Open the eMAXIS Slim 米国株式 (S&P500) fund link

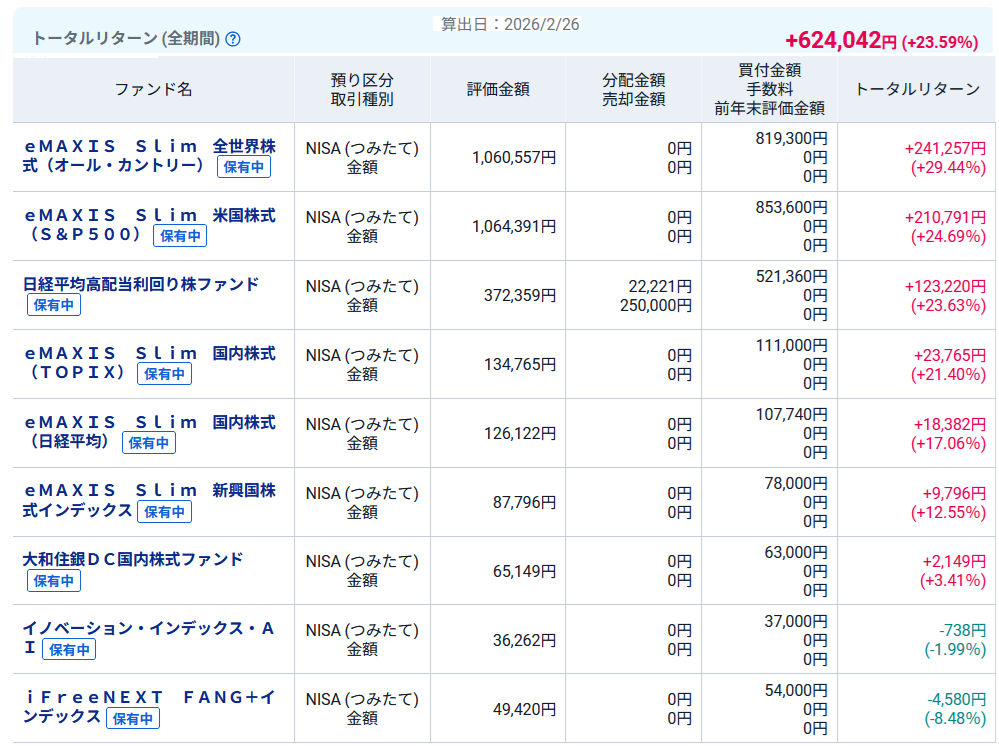coord(149,224)
